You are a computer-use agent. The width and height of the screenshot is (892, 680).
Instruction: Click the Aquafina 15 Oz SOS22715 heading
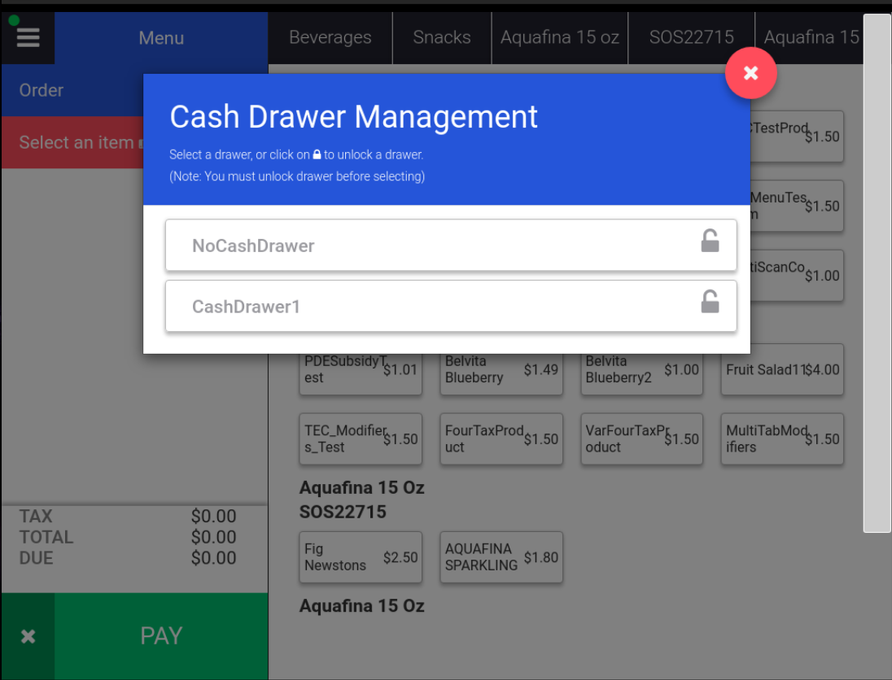(x=362, y=500)
